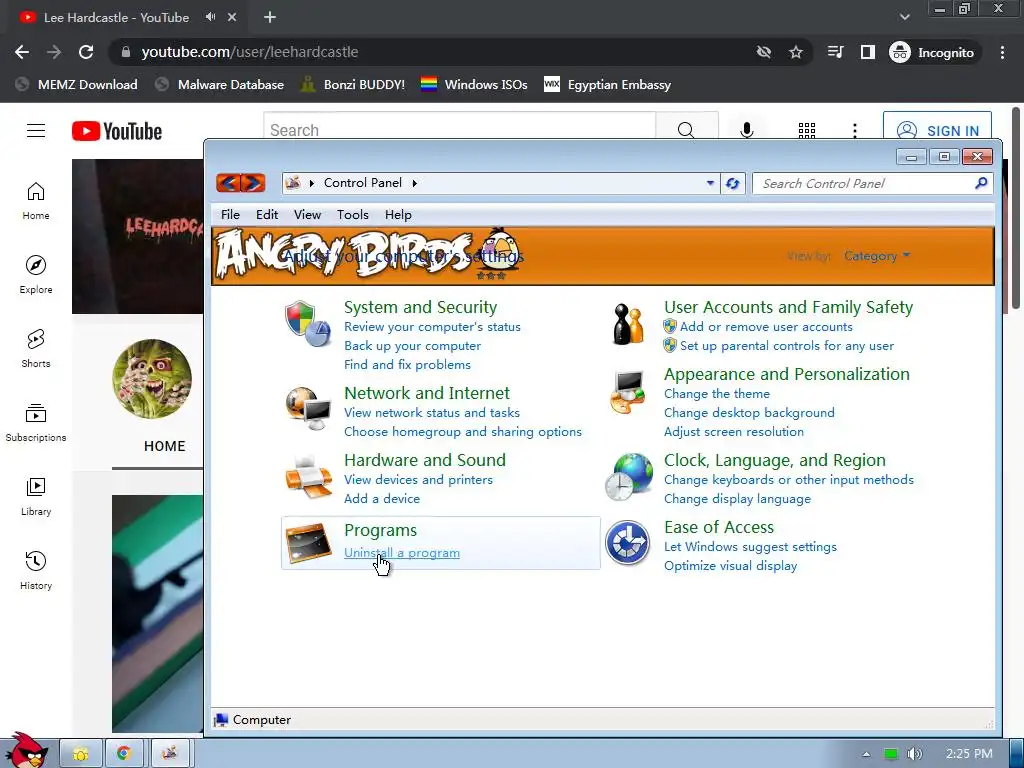Open Chrome from the taskbar
The width and height of the screenshot is (1024, 768).
[124, 753]
